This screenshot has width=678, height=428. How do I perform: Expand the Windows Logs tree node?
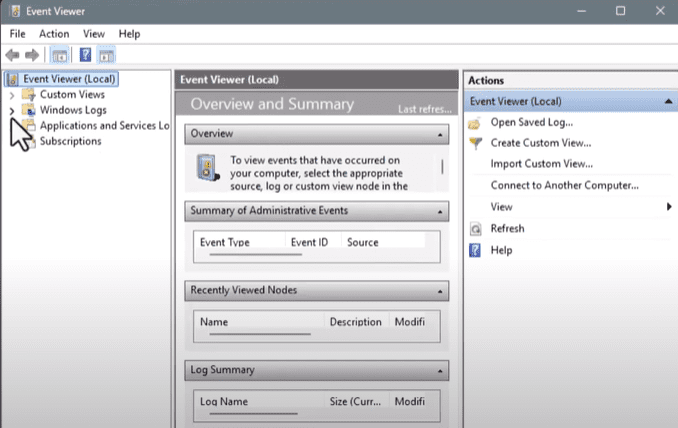[11, 110]
